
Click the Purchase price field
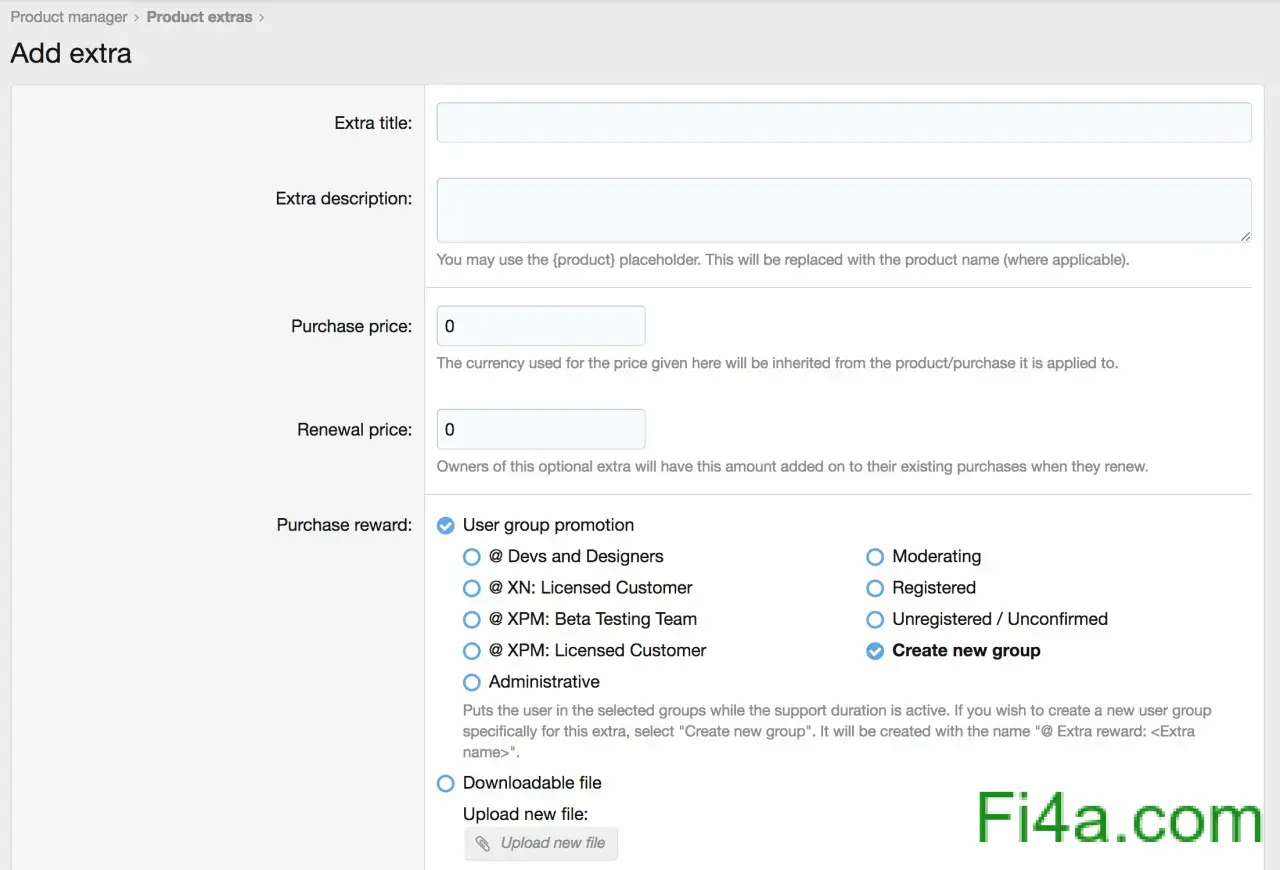[541, 326]
